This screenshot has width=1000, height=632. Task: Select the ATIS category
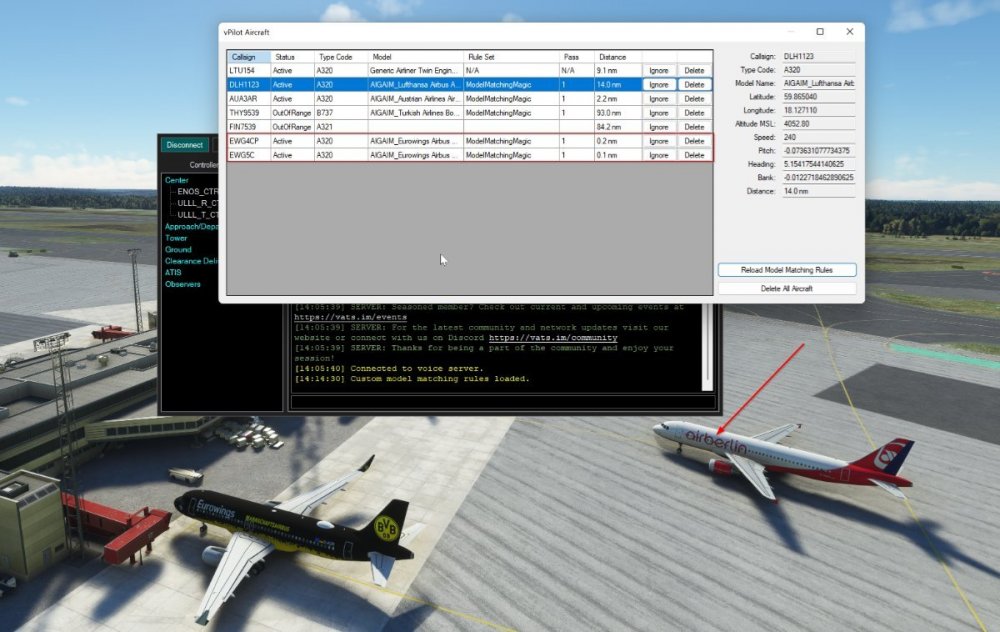[173, 271]
